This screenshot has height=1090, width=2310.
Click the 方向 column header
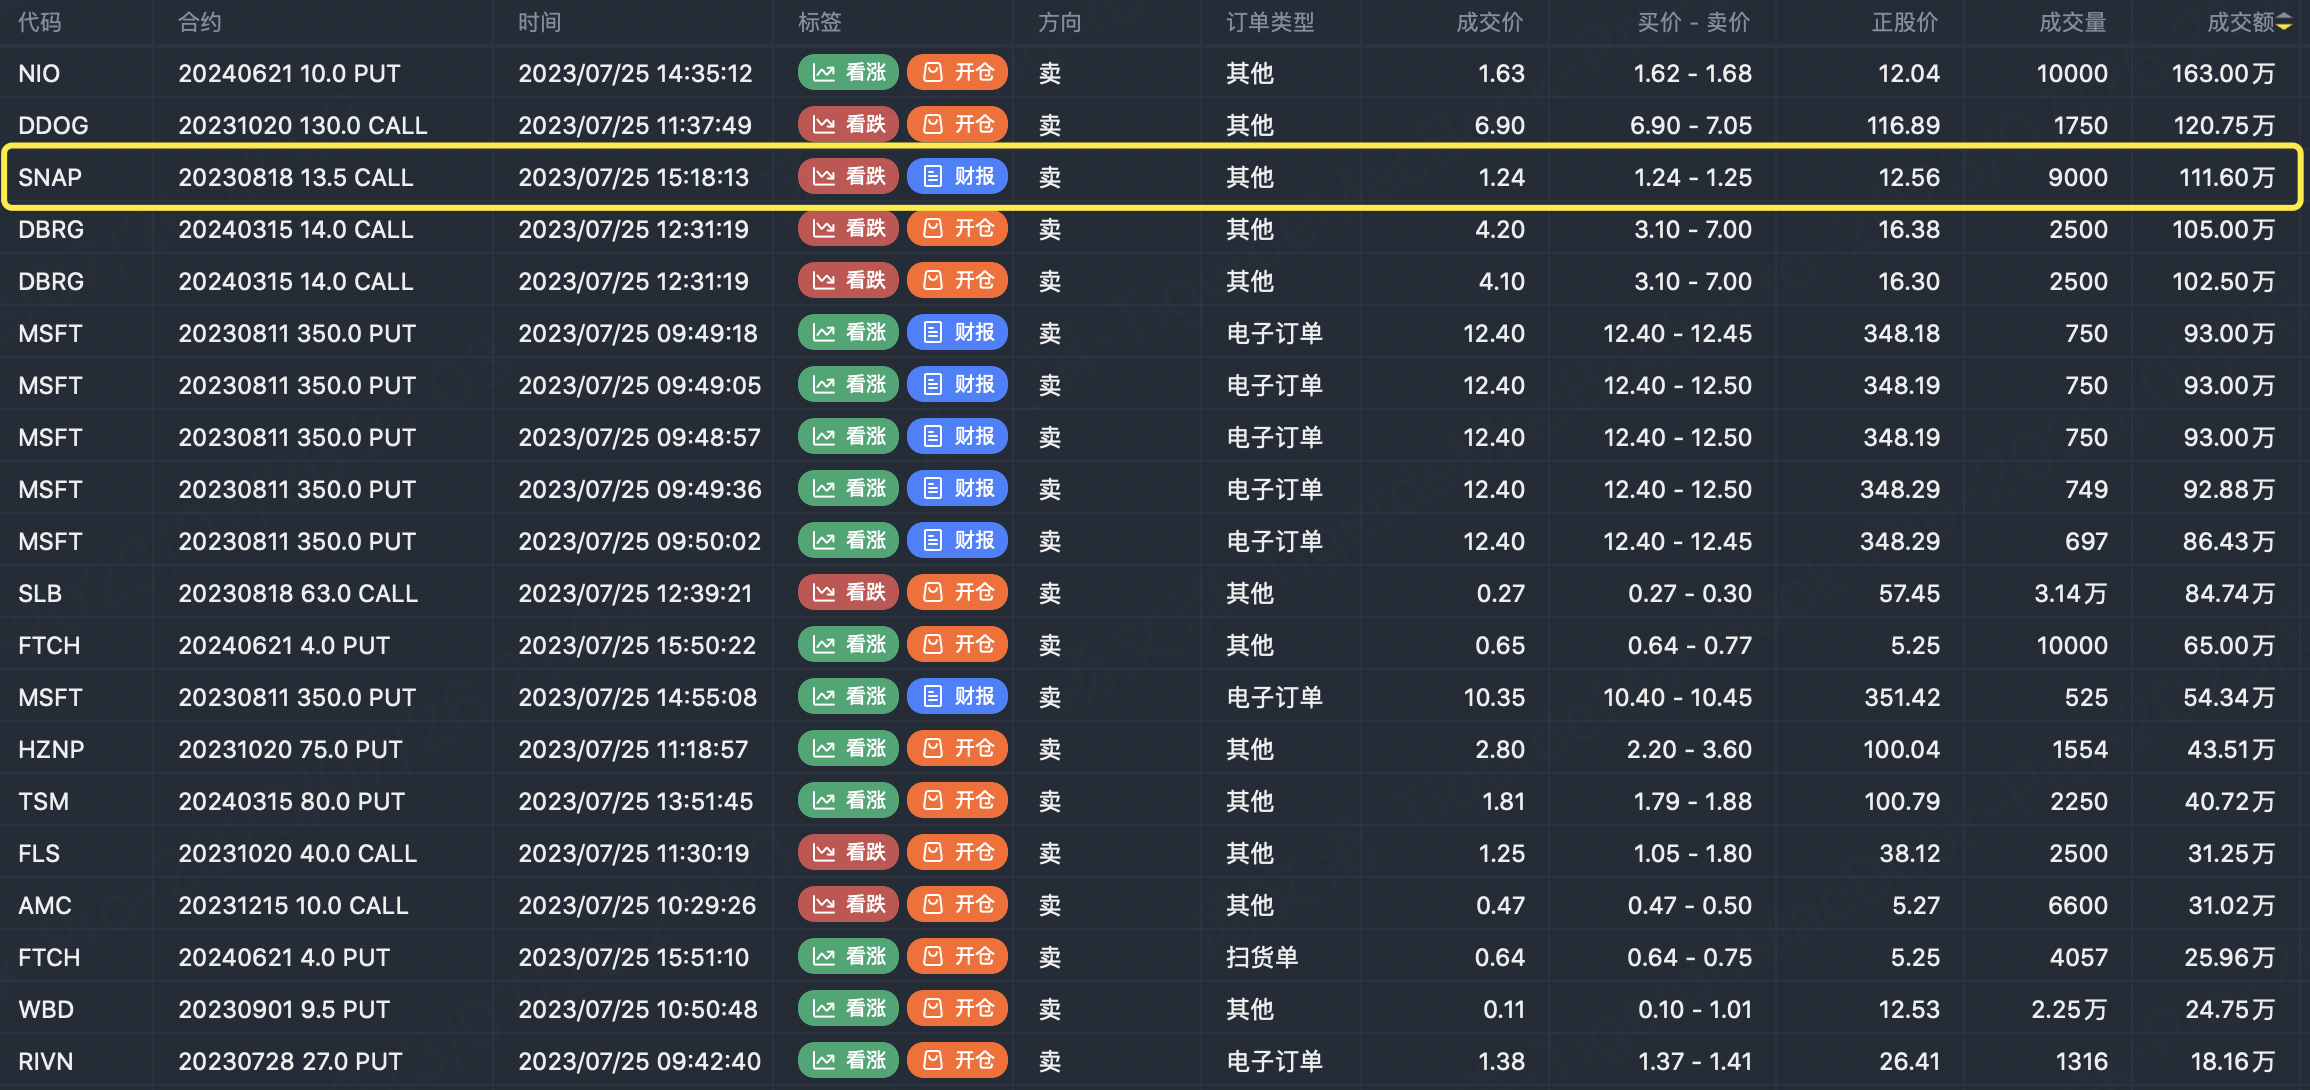click(x=1060, y=22)
